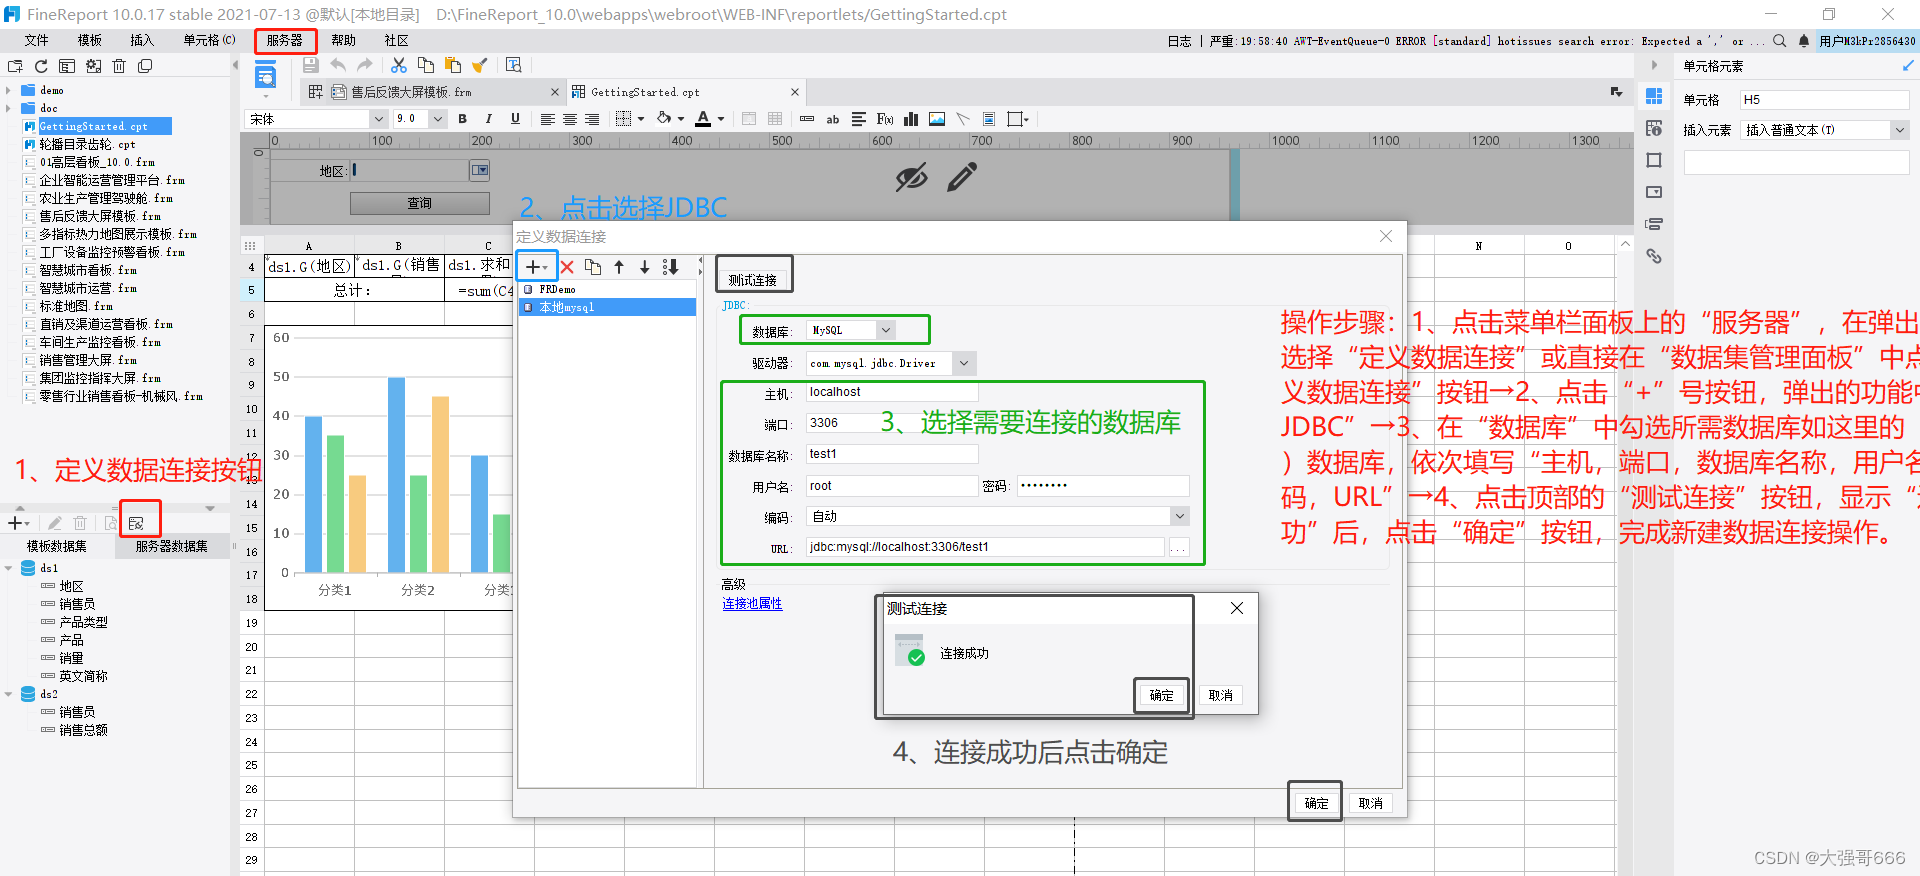Open the 插入 menu

tap(142, 41)
